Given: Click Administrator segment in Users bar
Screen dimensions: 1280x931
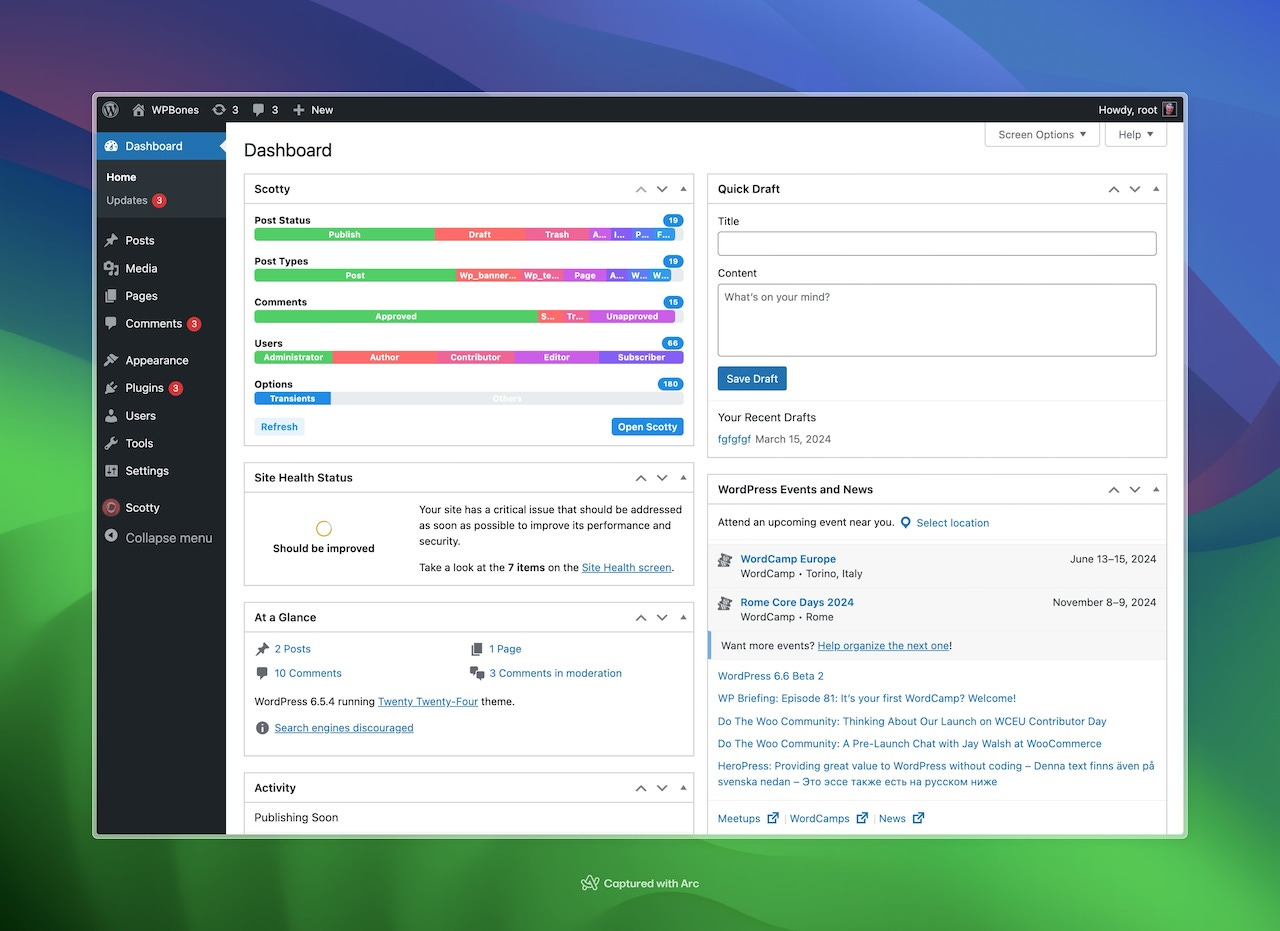Looking at the screenshot, I should click(293, 358).
